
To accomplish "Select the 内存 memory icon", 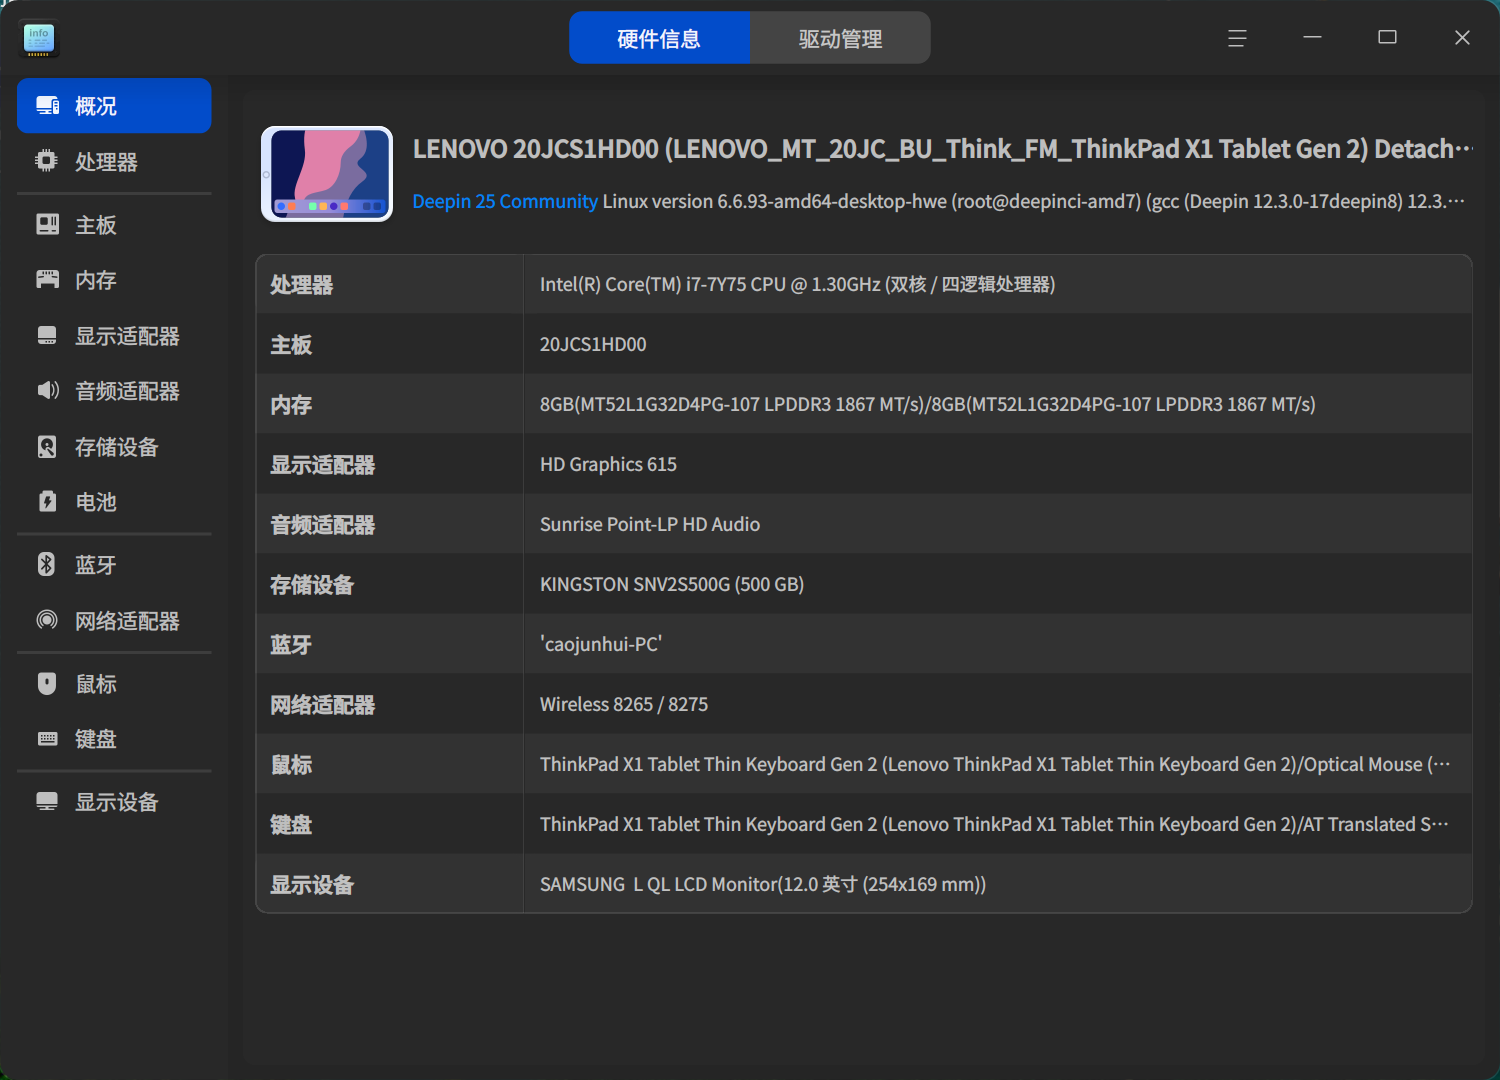I will click(47, 279).
